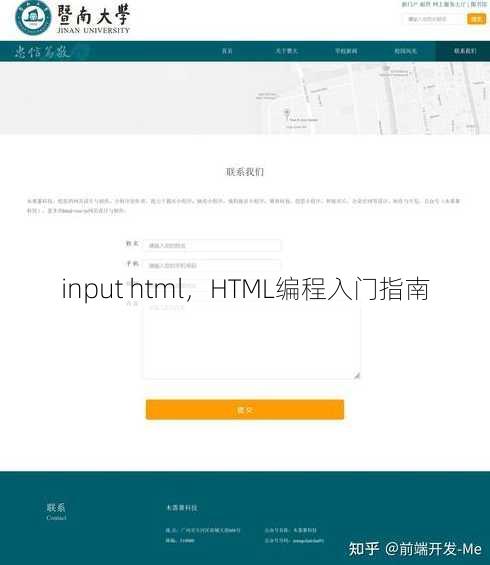490x565 pixels.
Task: Open the 首页 navigation item
Action: point(227,51)
